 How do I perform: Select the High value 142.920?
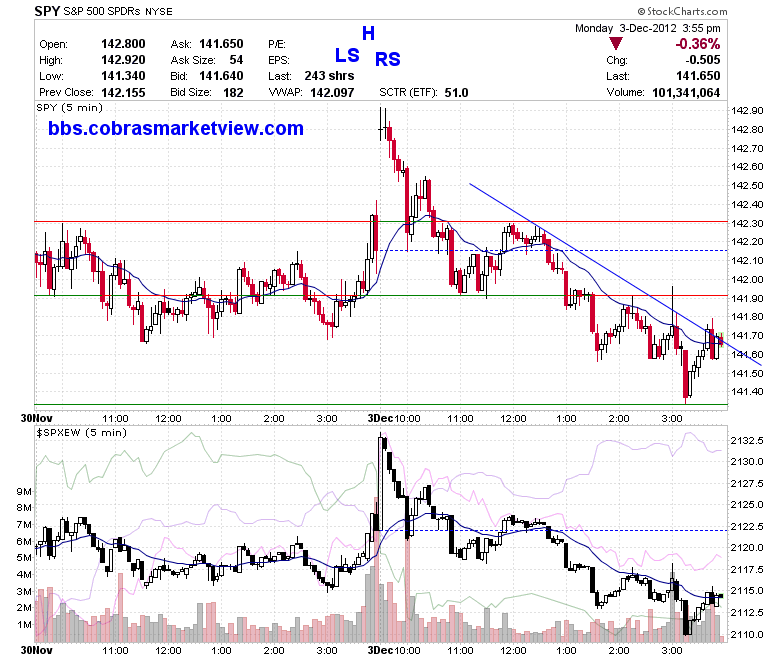click(123, 60)
